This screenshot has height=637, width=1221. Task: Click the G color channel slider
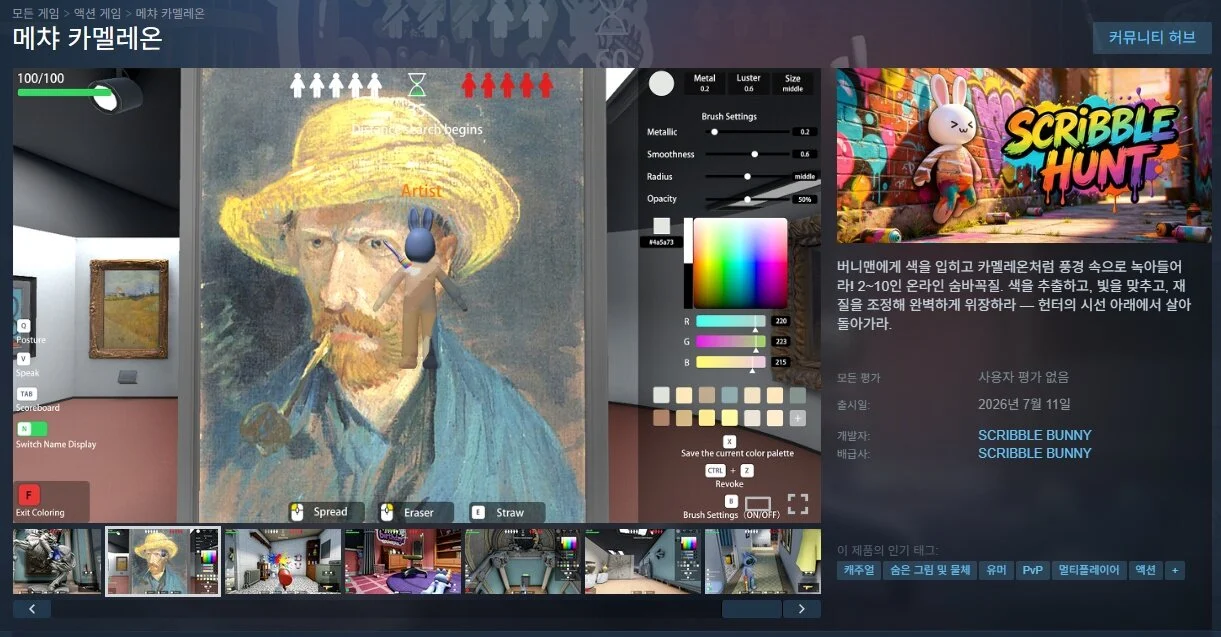(x=731, y=342)
